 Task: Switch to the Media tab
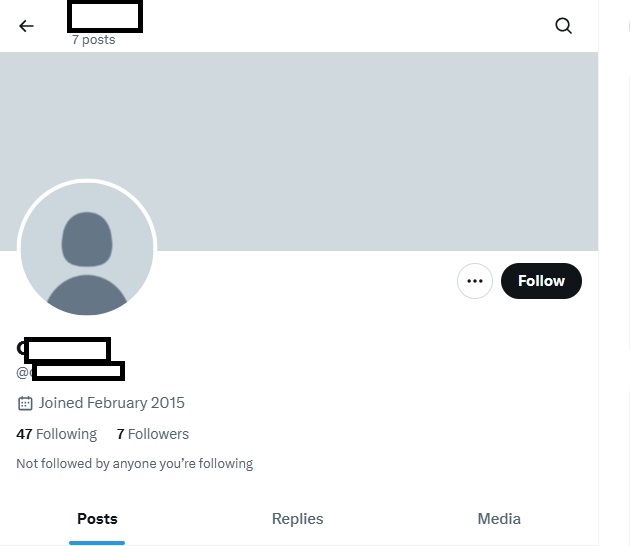pyautogui.click(x=498, y=518)
